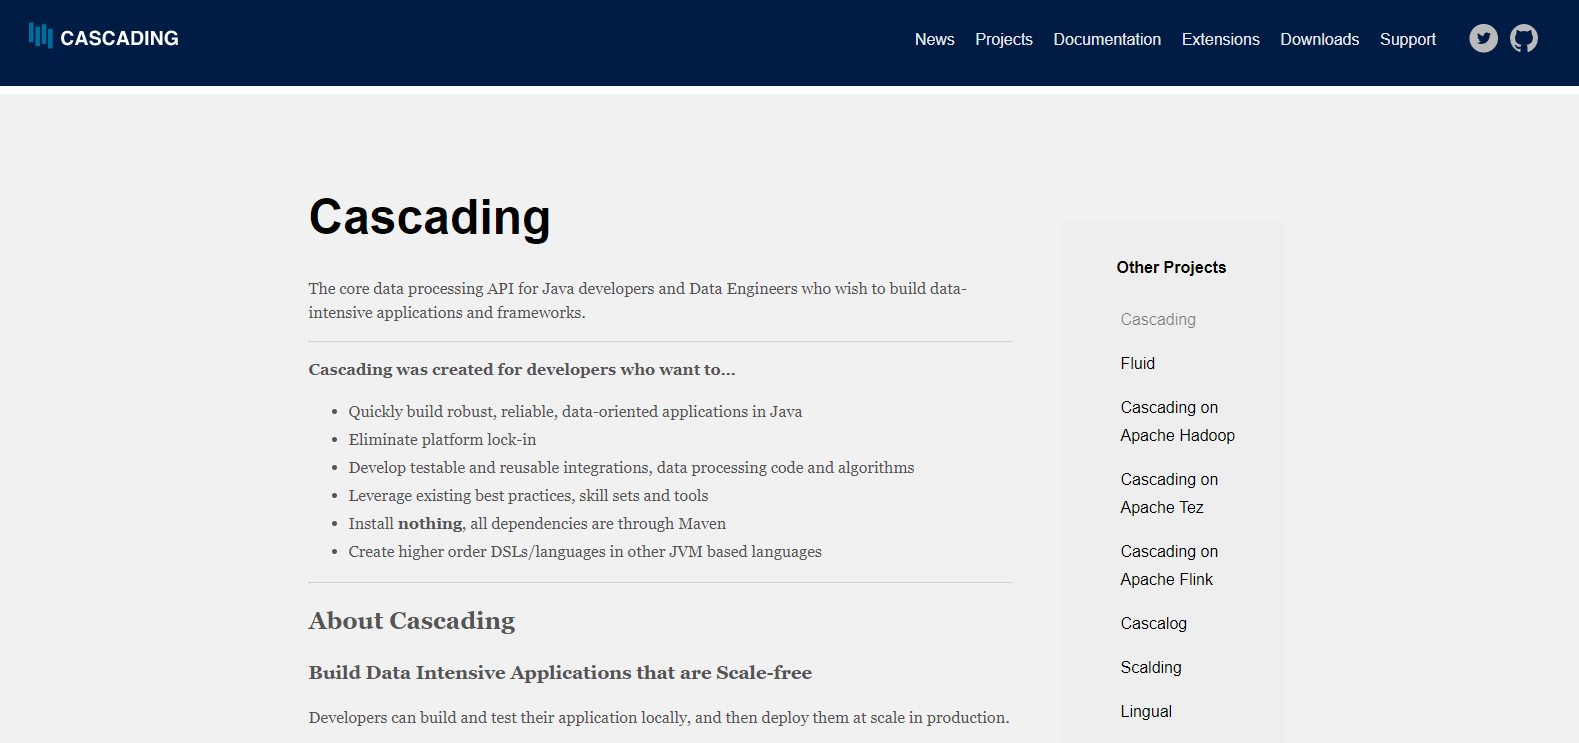Open the Fluid project link
1579x743 pixels.
1138,363
